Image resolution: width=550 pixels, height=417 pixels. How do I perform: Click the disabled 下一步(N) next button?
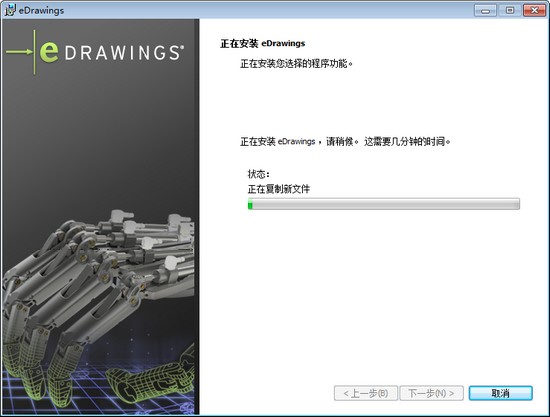tap(431, 393)
